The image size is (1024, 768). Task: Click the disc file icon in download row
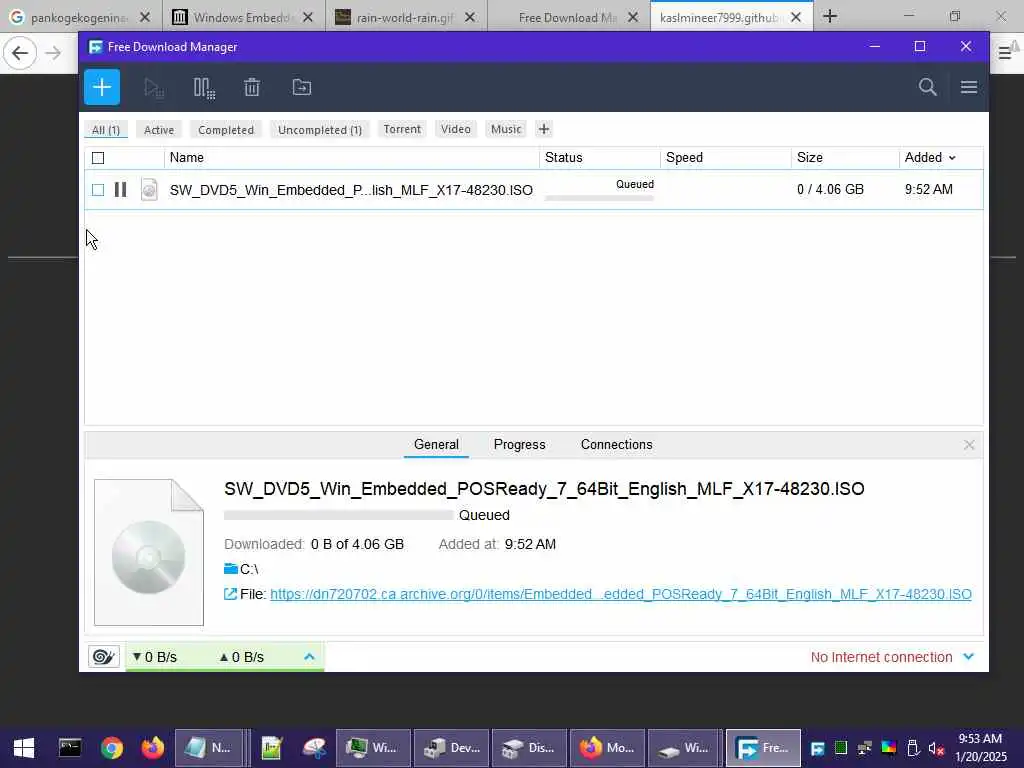pyautogui.click(x=149, y=189)
